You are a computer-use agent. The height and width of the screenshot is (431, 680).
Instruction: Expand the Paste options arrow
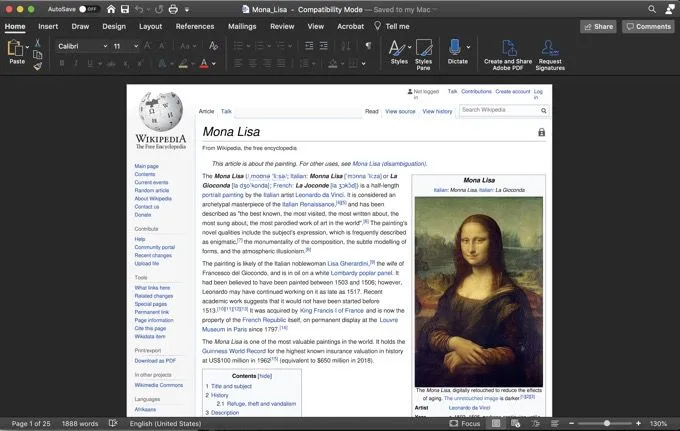coord(27,47)
